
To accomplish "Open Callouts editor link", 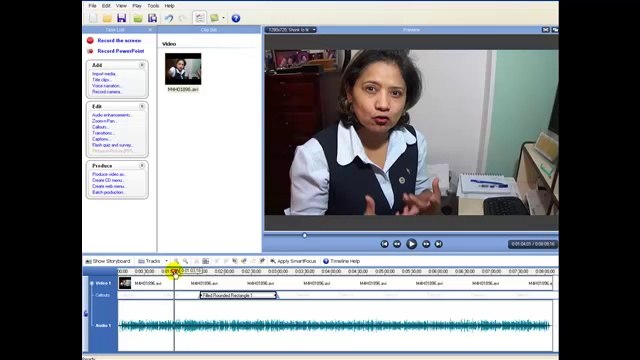I will click(100, 127).
